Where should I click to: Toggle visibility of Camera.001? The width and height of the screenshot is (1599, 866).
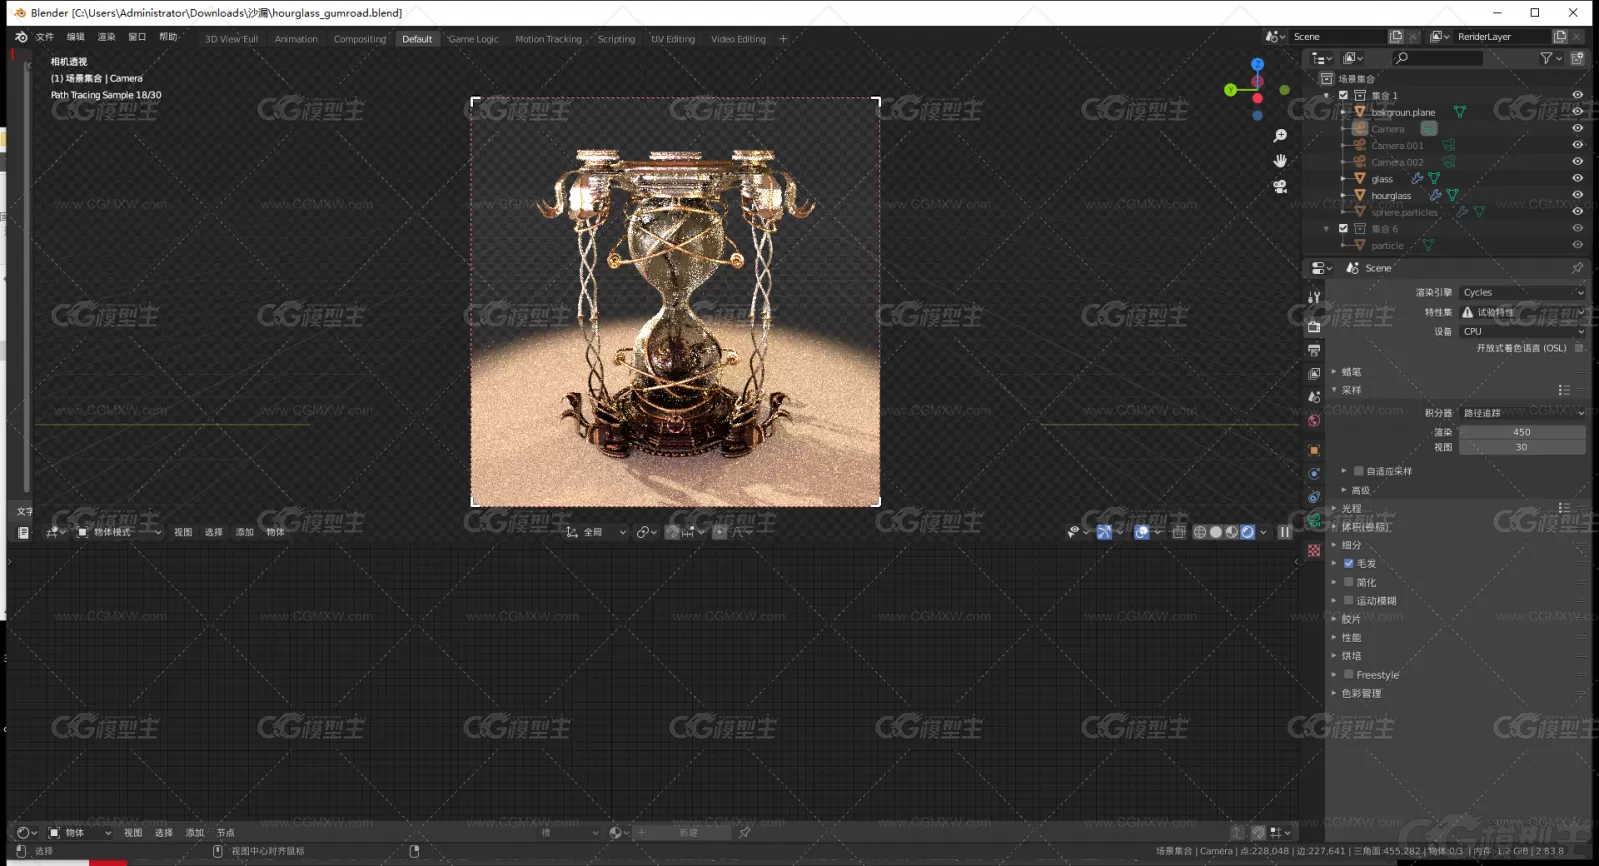click(x=1577, y=145)
